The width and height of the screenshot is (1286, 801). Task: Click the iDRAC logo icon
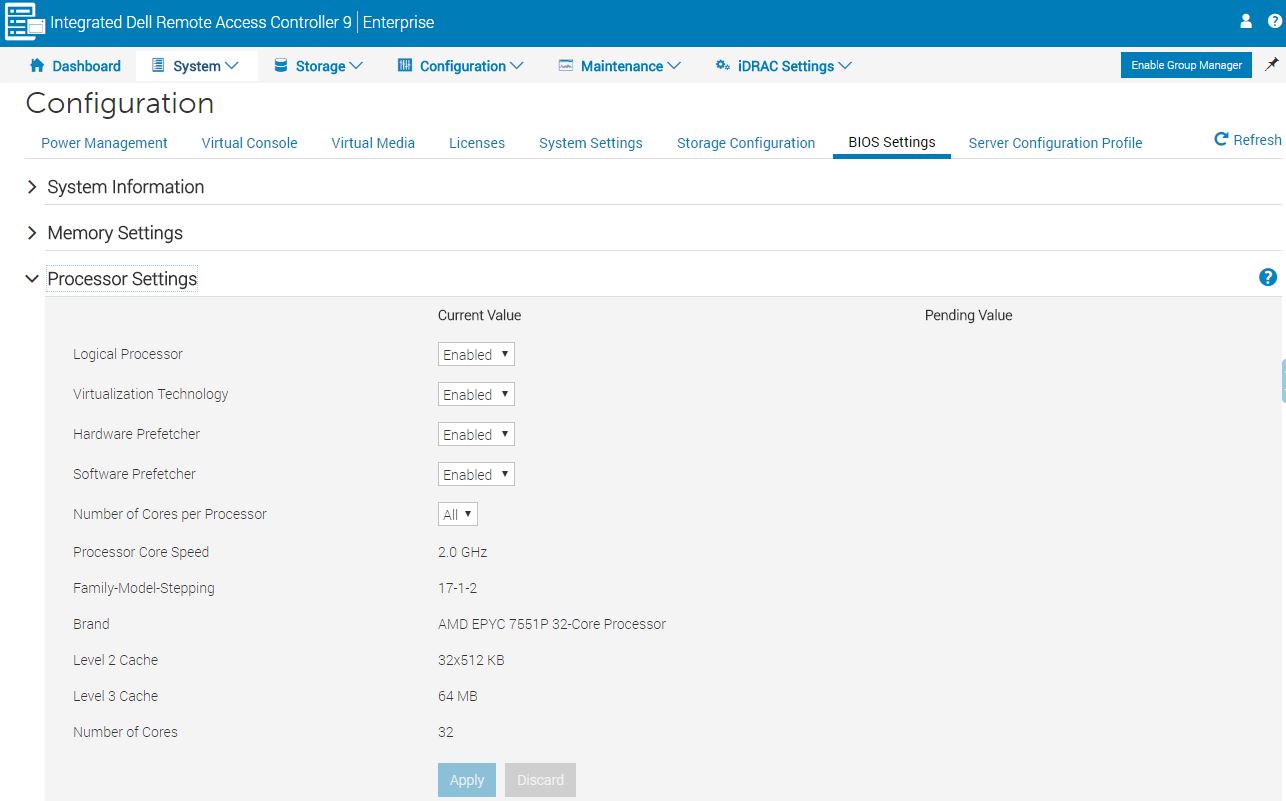click(25, 22)
